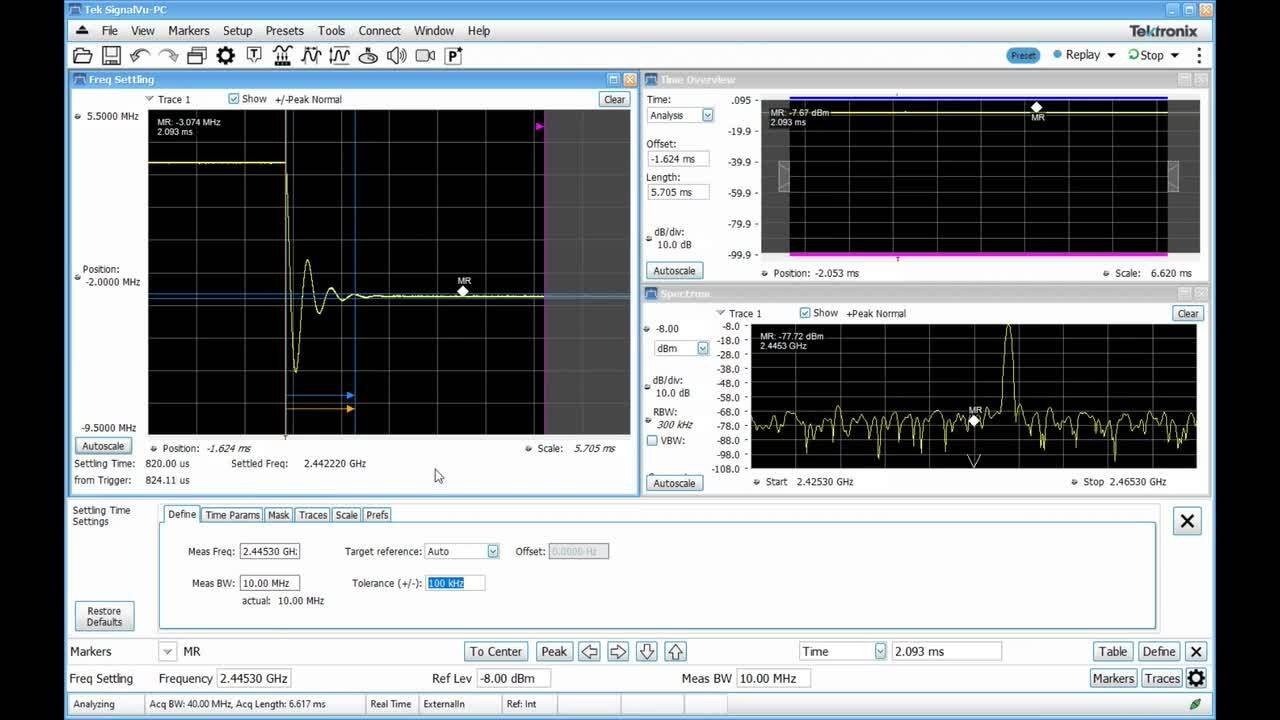
Task: Move marker to higher peak up arrow
Action: (675, 652)
